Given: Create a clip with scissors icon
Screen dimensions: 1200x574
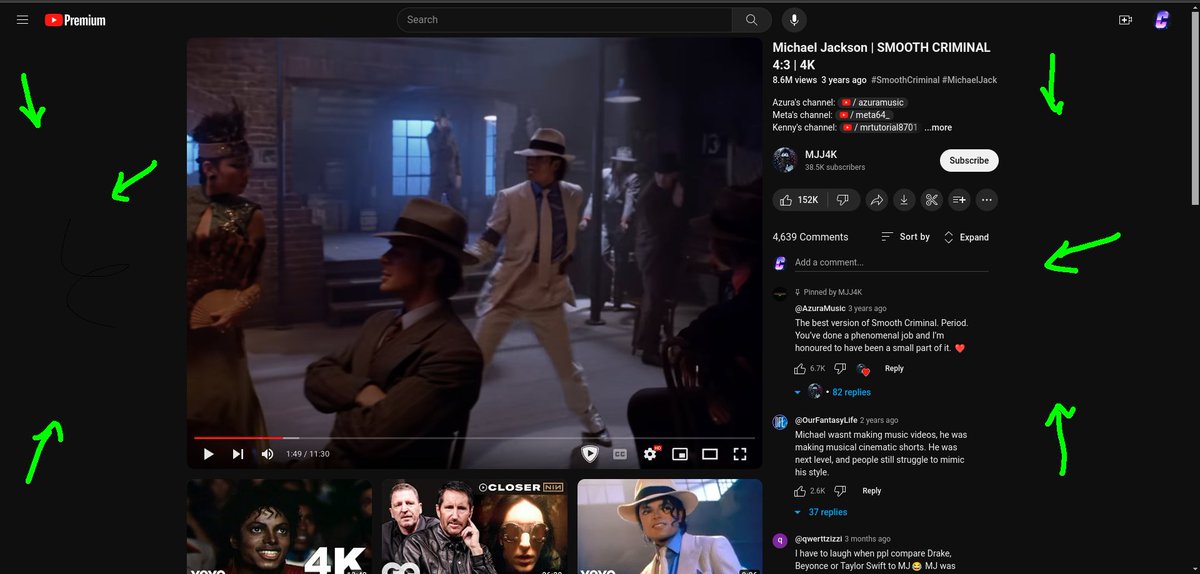Looking at the screenshot, I should coord(931,200).
